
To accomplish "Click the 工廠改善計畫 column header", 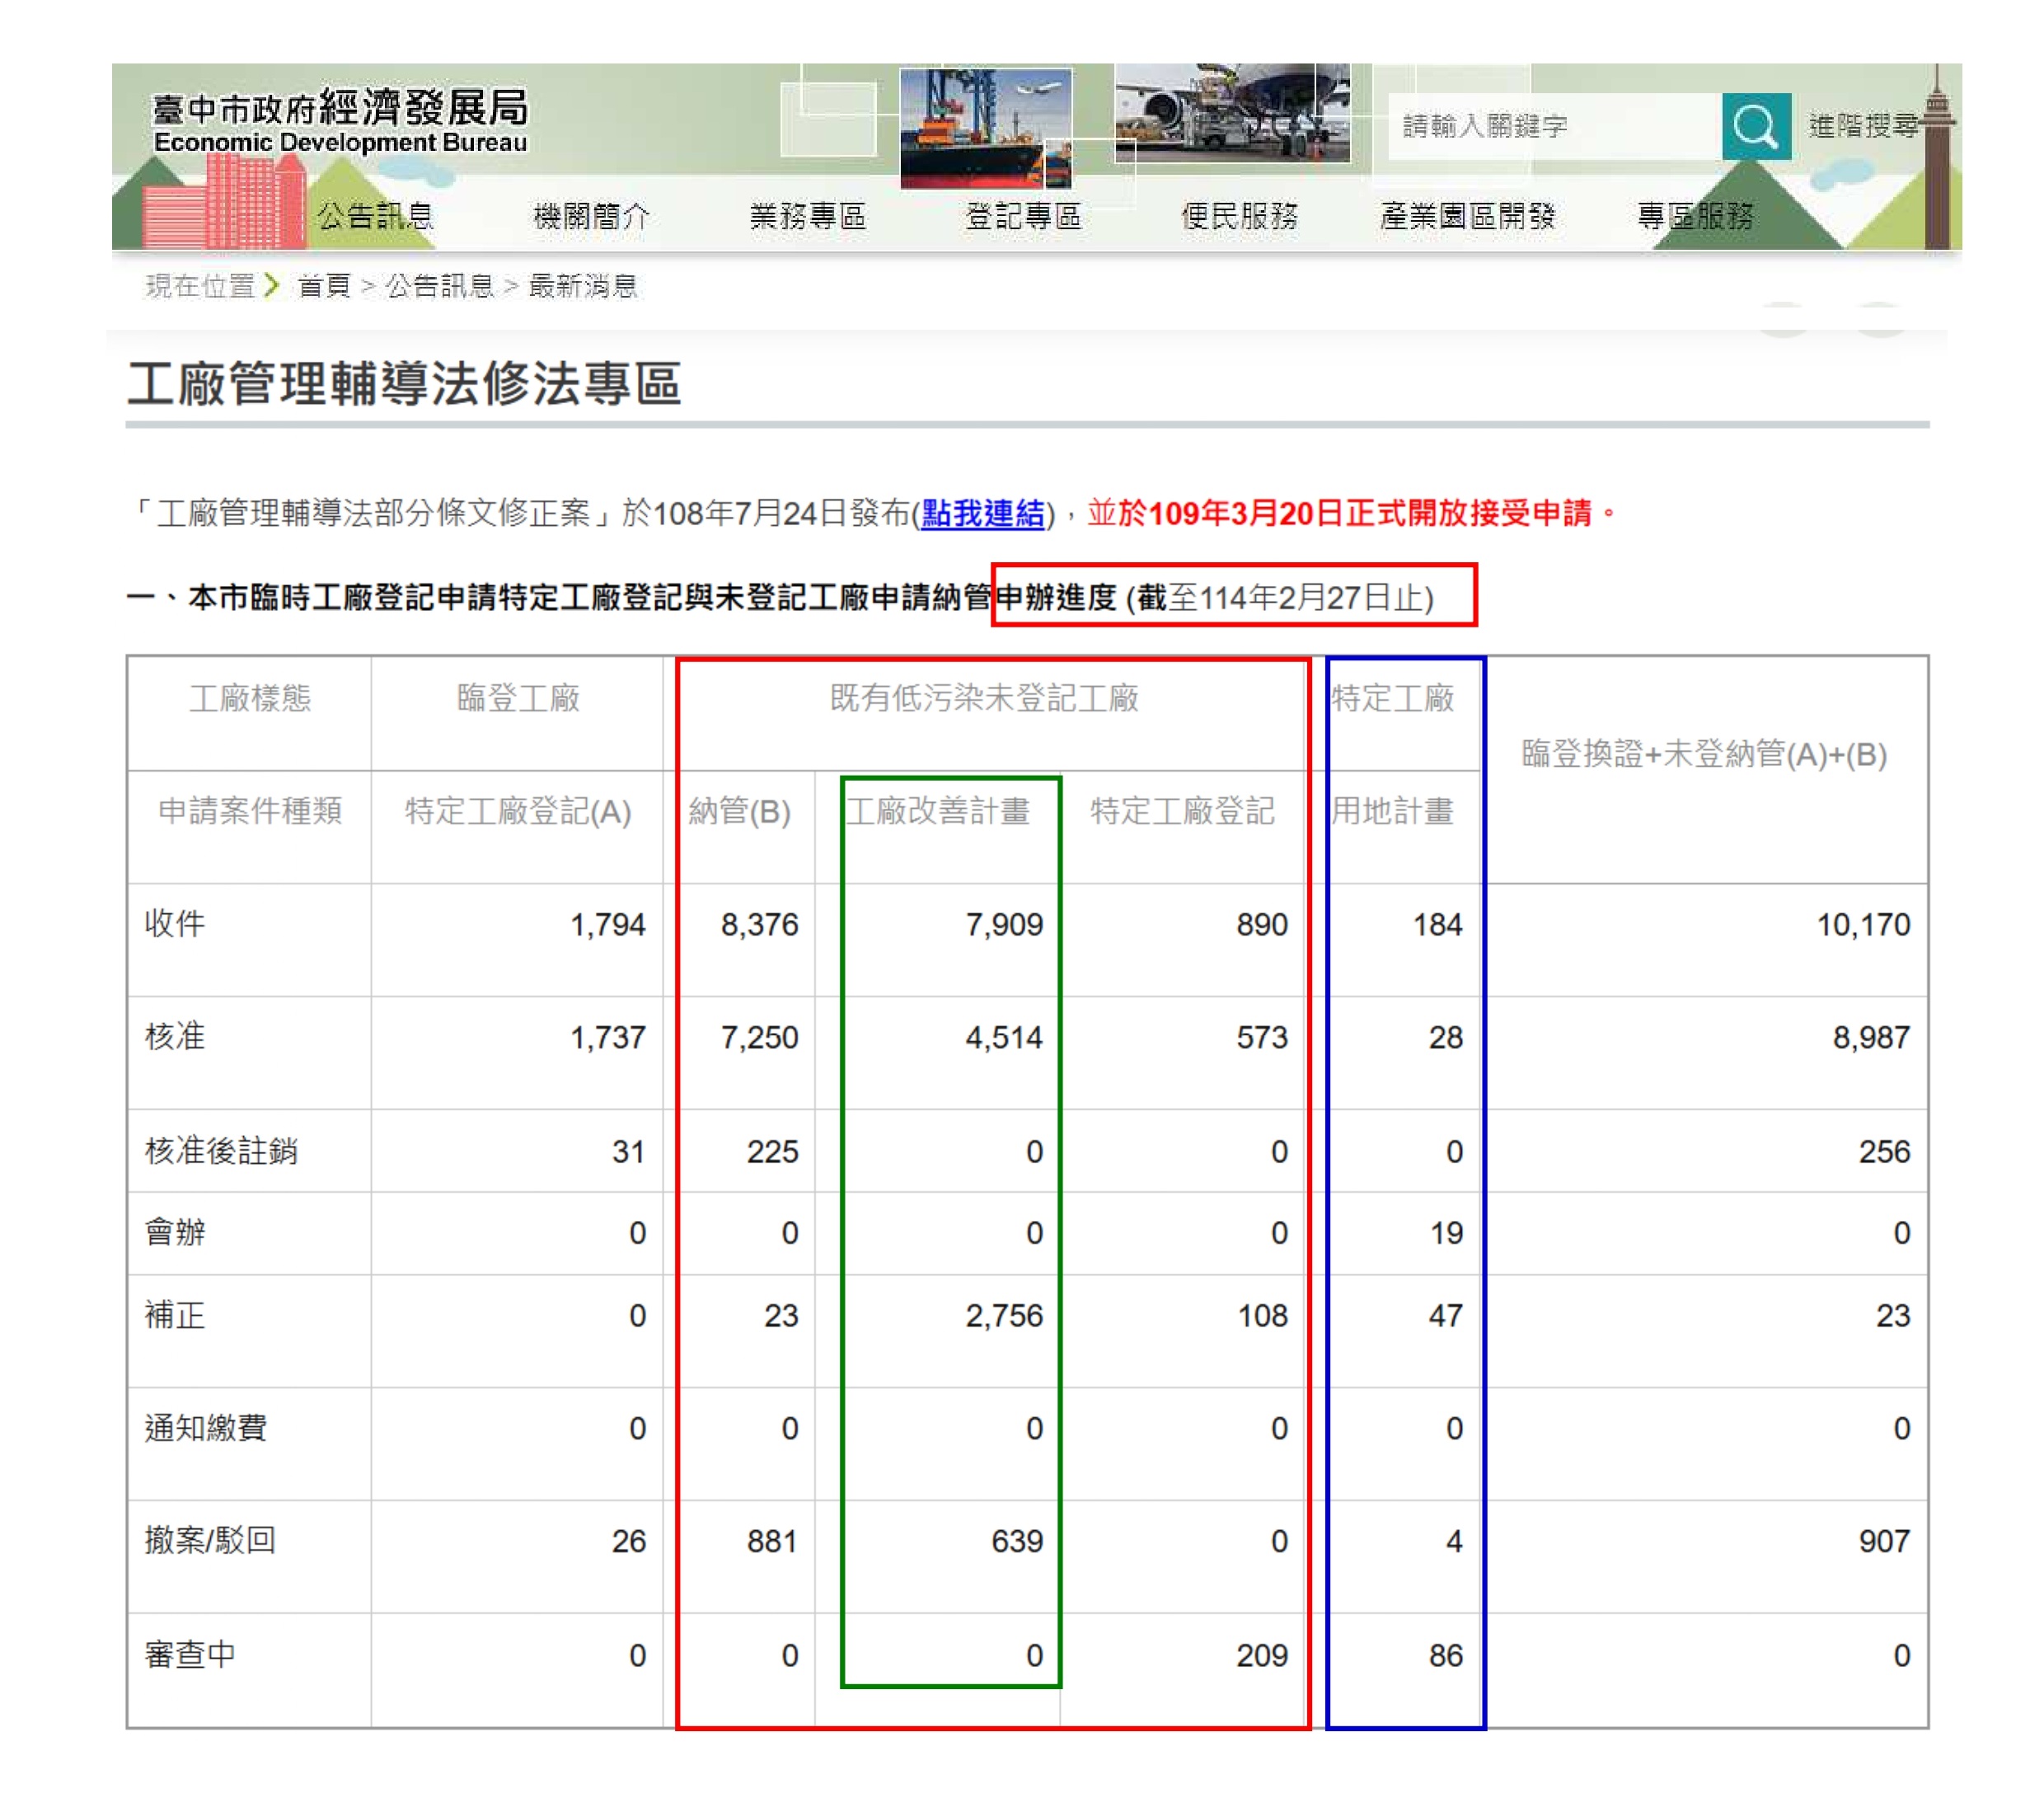I will (938, 811).
